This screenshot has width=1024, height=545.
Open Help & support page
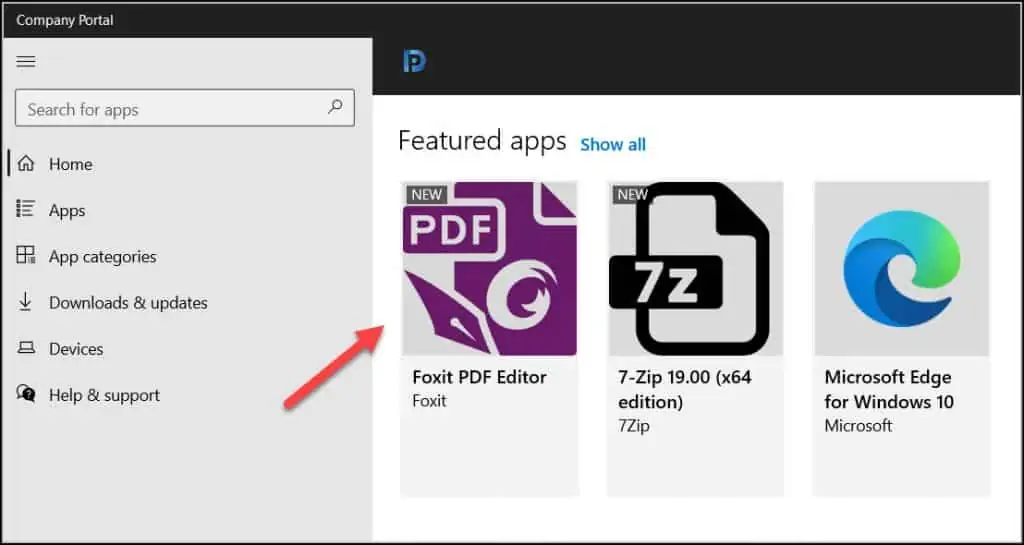pos(104,396)
